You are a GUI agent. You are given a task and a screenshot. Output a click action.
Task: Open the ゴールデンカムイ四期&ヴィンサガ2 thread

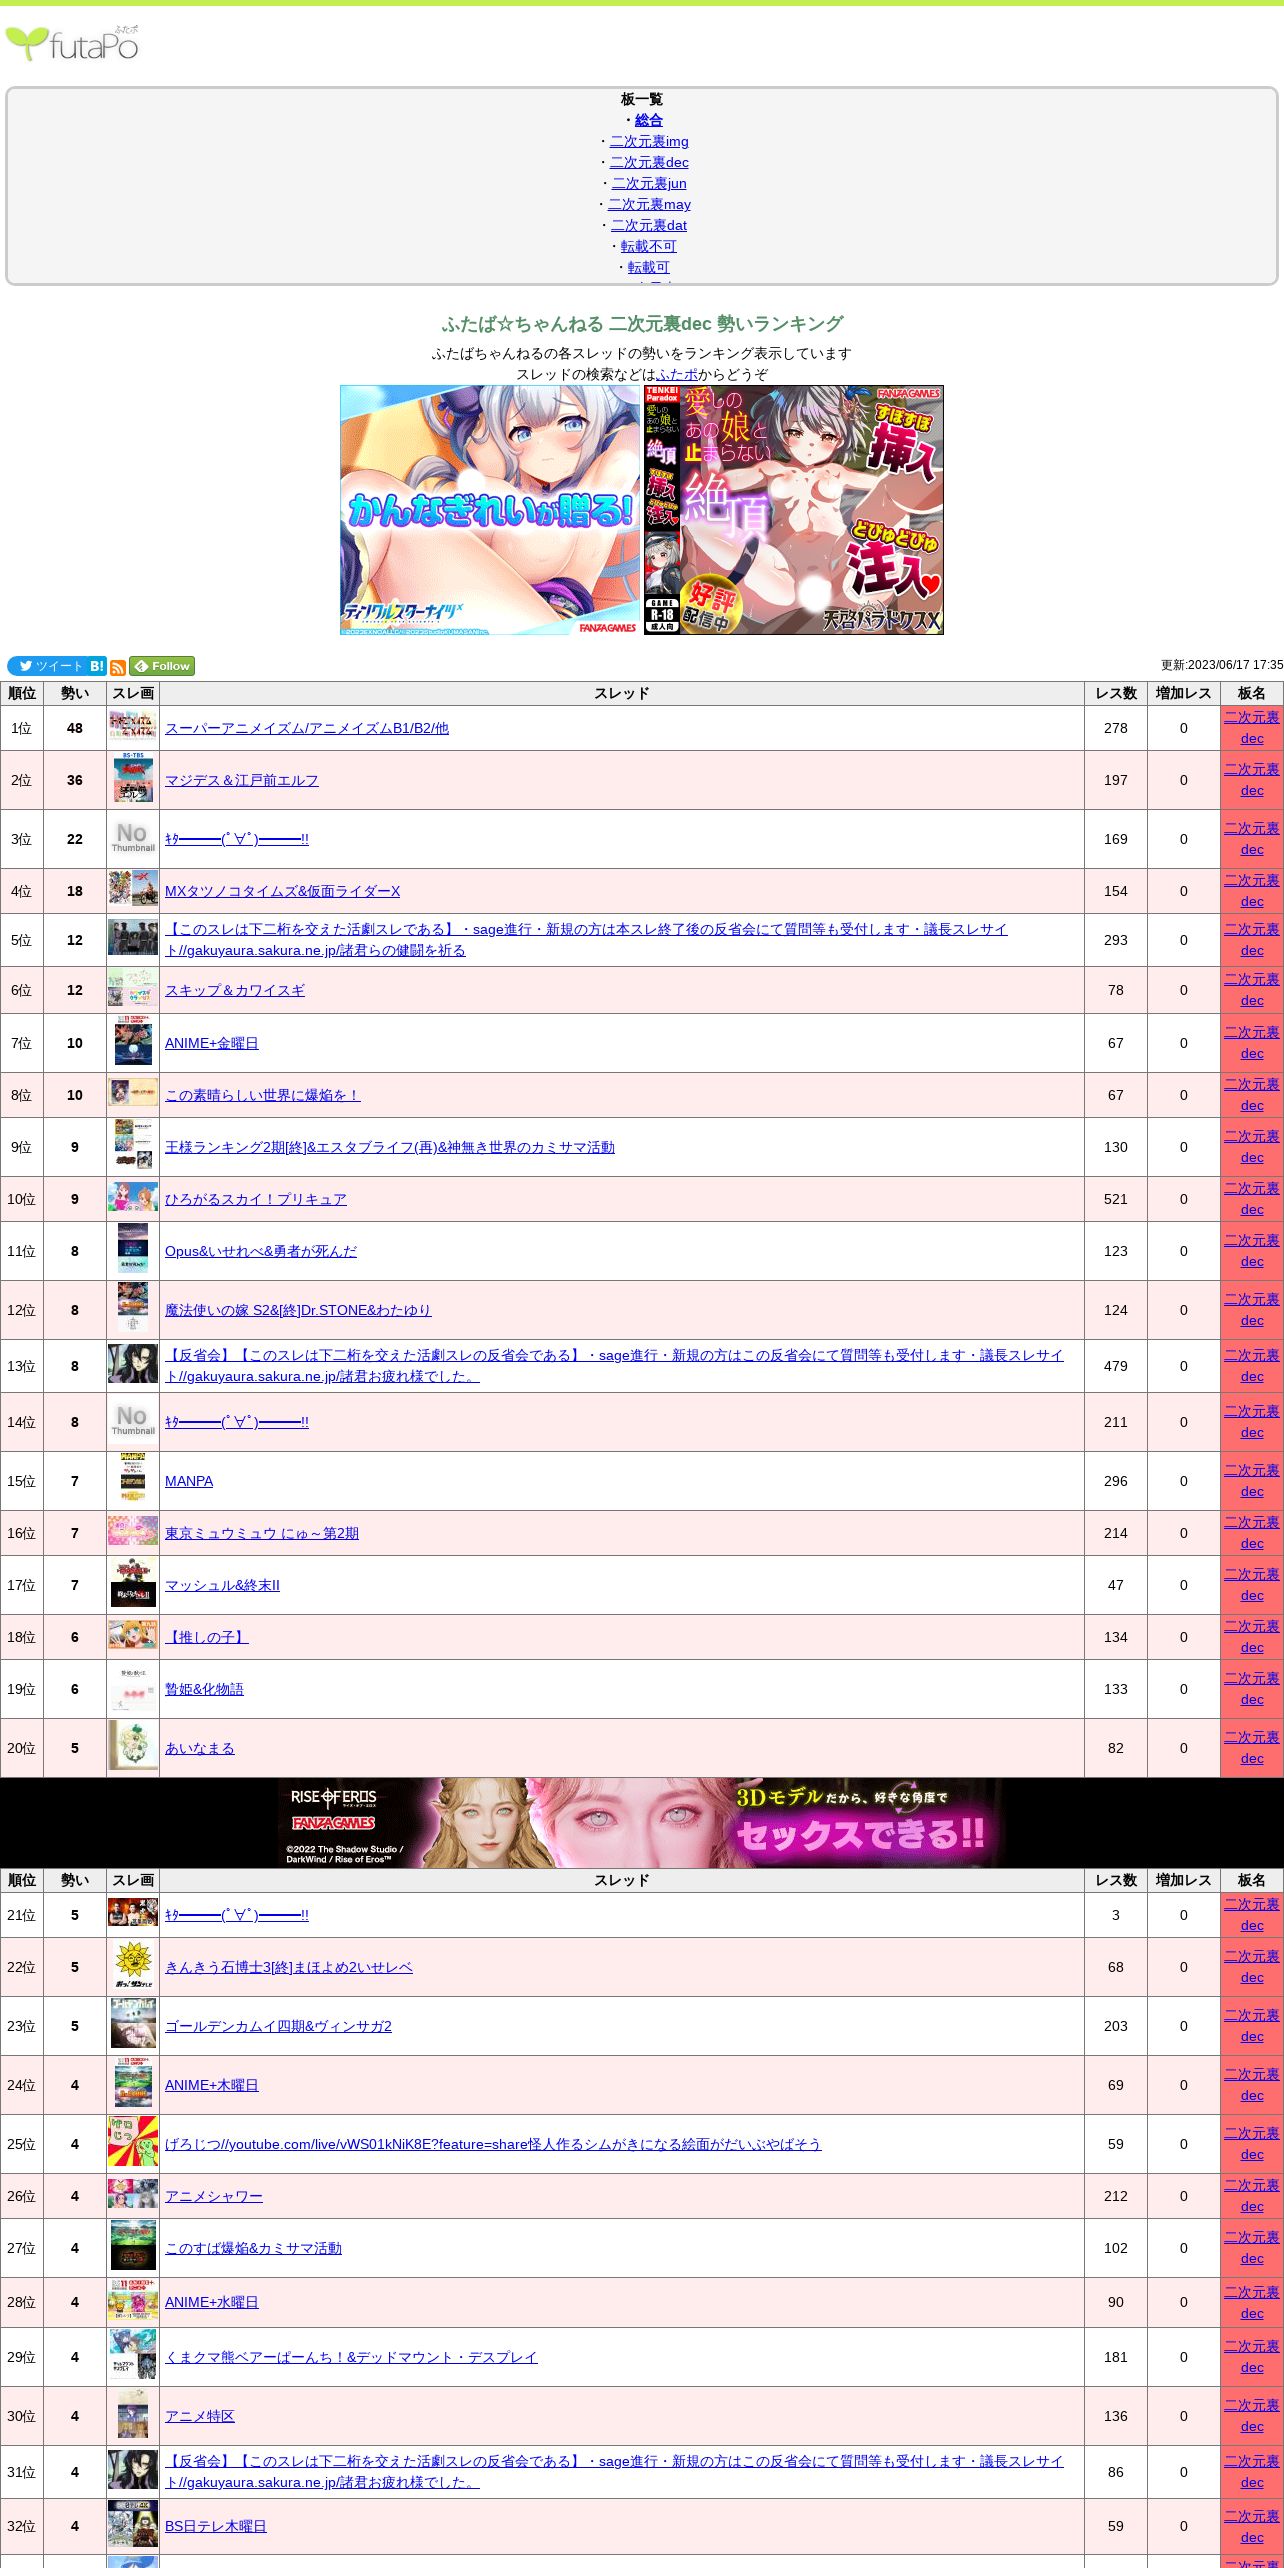pos(278,2026)
